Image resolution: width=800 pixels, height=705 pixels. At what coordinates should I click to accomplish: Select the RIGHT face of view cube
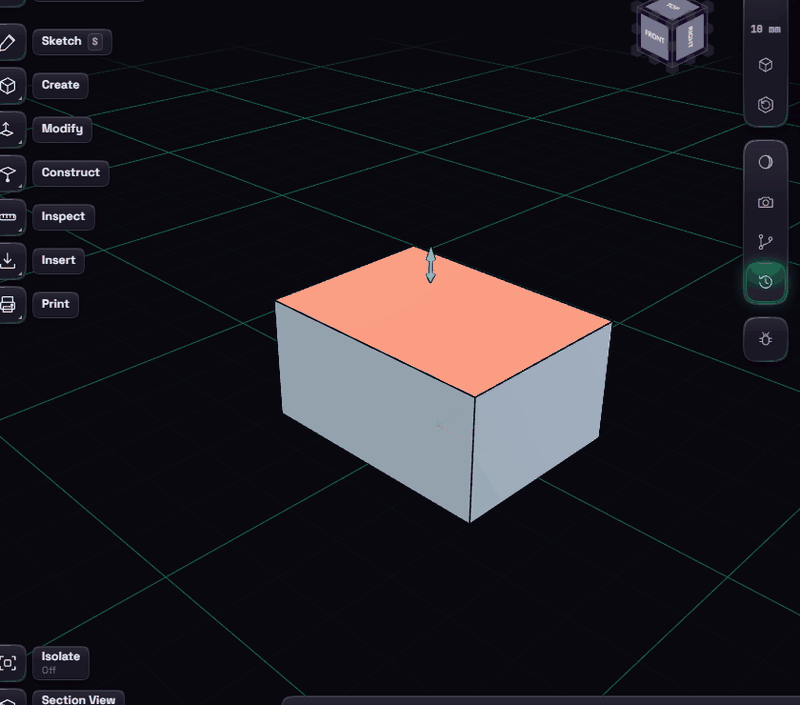690,36
